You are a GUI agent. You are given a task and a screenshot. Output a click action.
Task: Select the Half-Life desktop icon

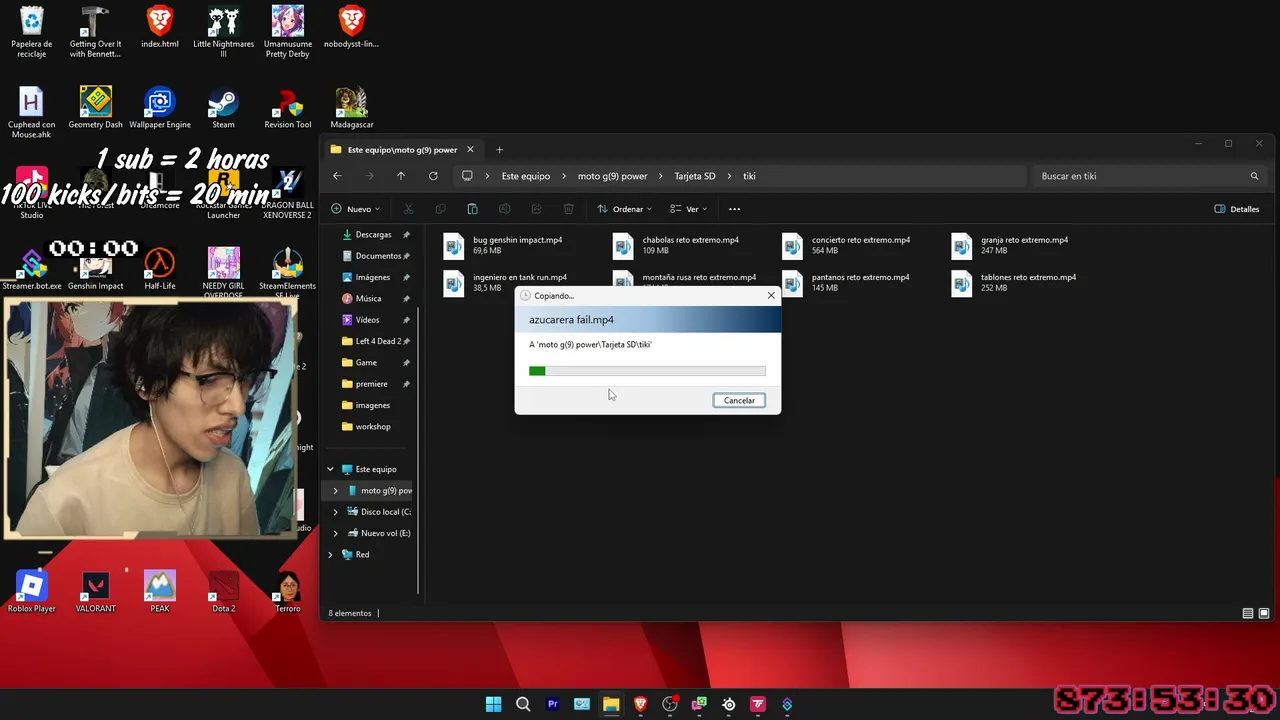(x=160, y=270)
